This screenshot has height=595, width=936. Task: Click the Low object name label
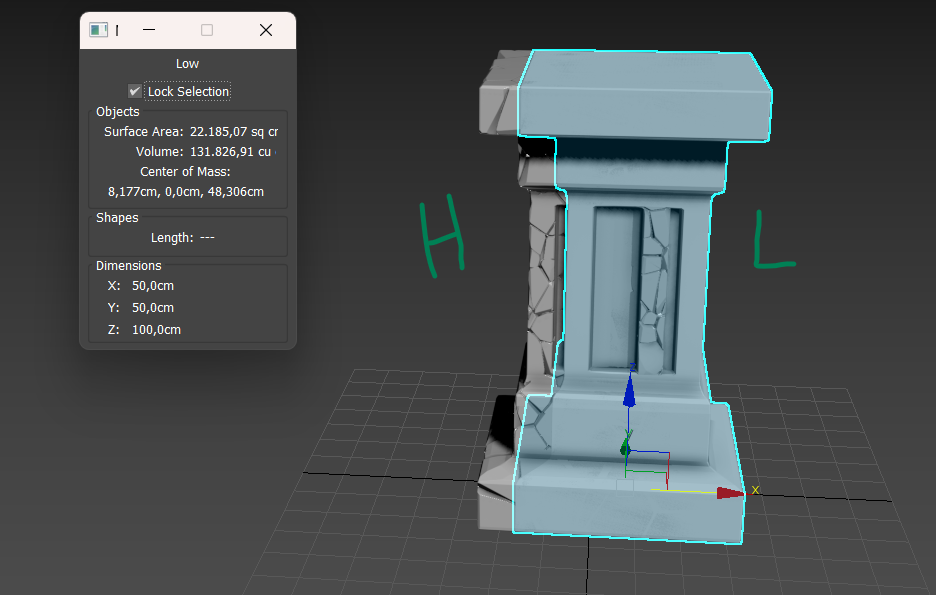click(187, 64)
